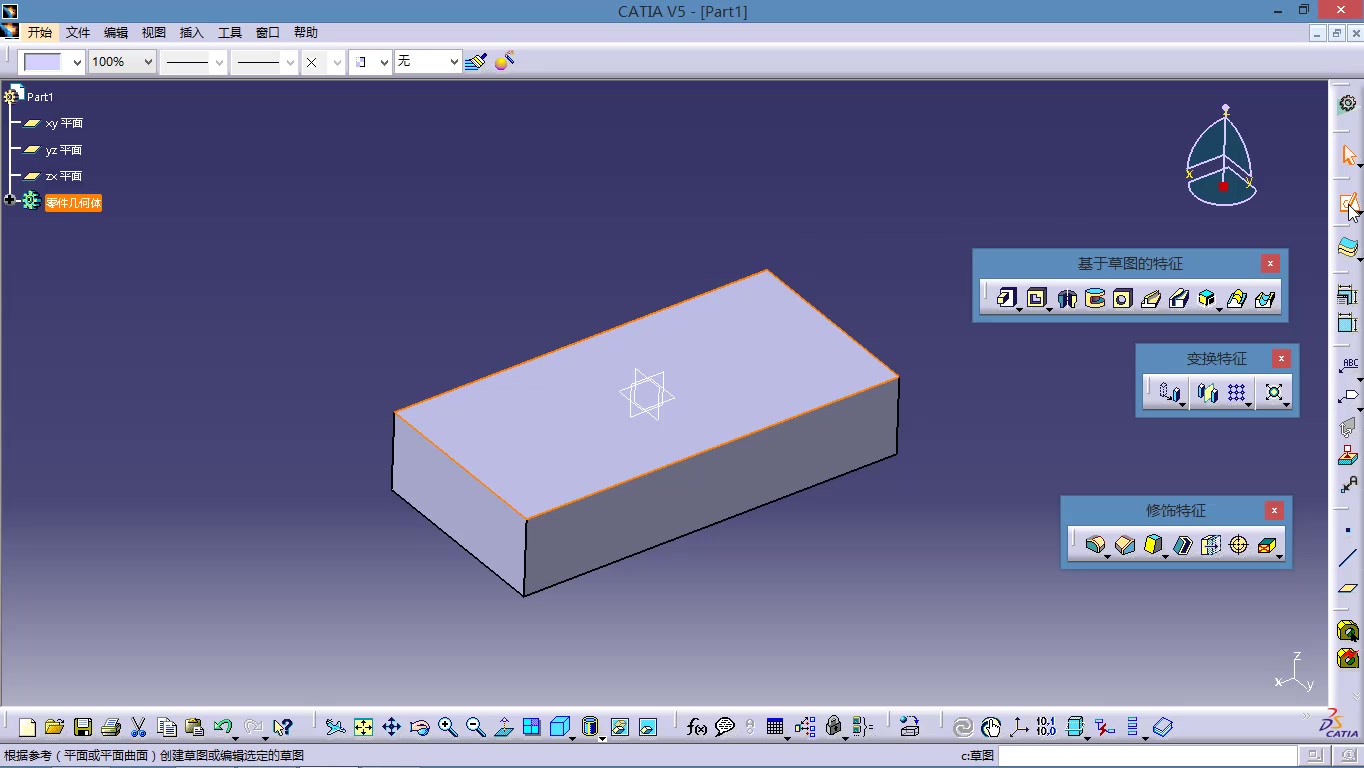This screenshot has height=768, width=1364.
Task: Select the Mirror transformation tool
Action: pyautogui.click(x=1207, y=393)
